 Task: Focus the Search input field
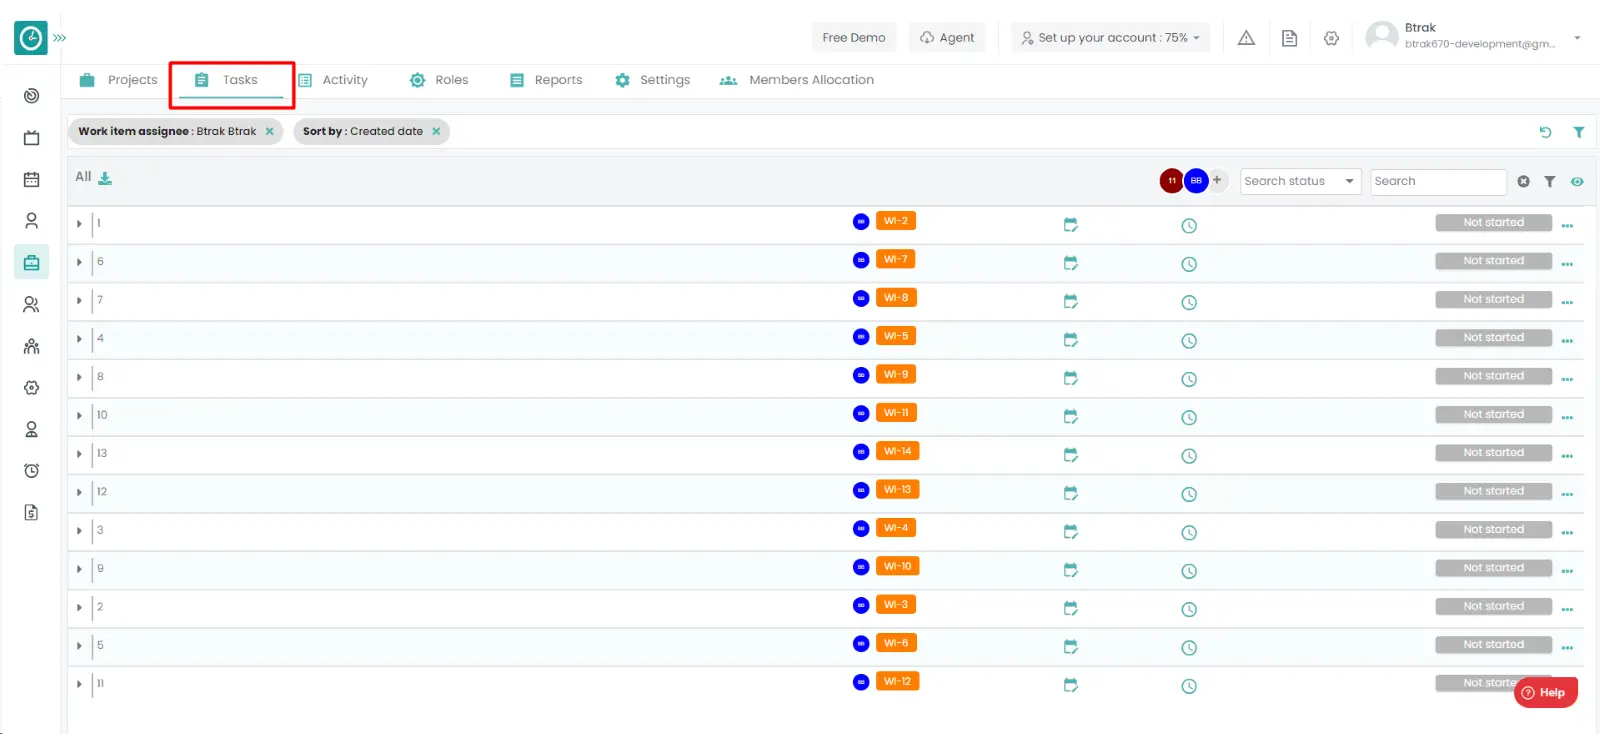tap(1438, 181)
